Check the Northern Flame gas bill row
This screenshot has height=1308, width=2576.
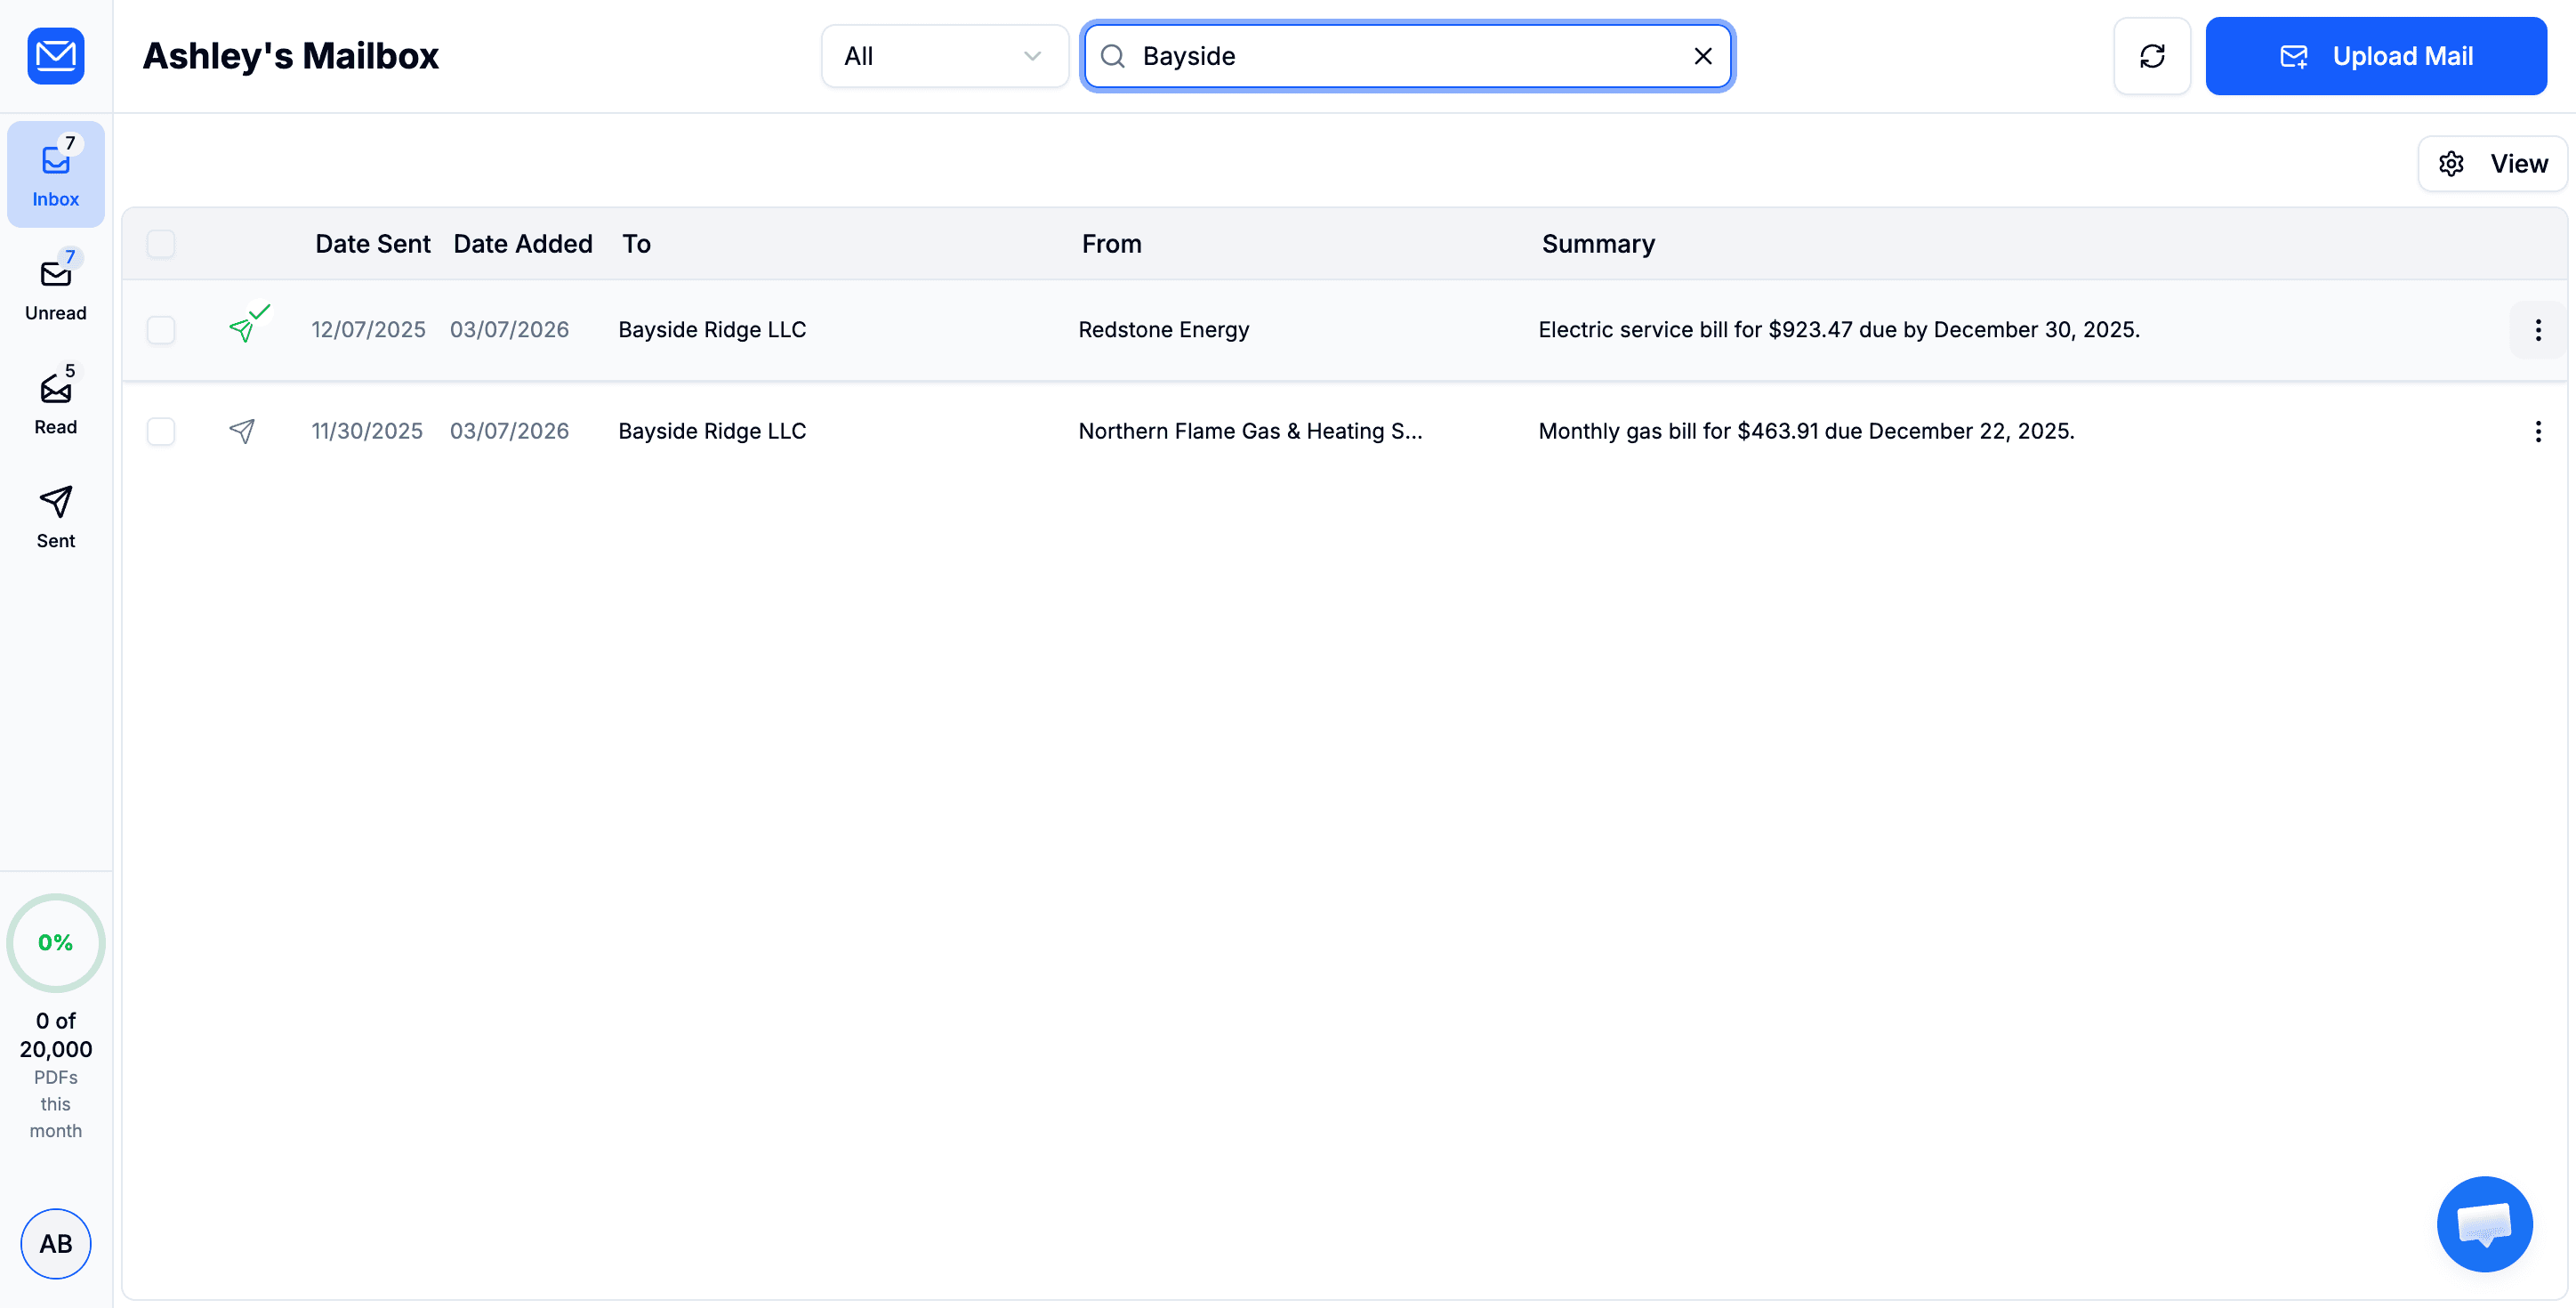(x=161, y=431)
